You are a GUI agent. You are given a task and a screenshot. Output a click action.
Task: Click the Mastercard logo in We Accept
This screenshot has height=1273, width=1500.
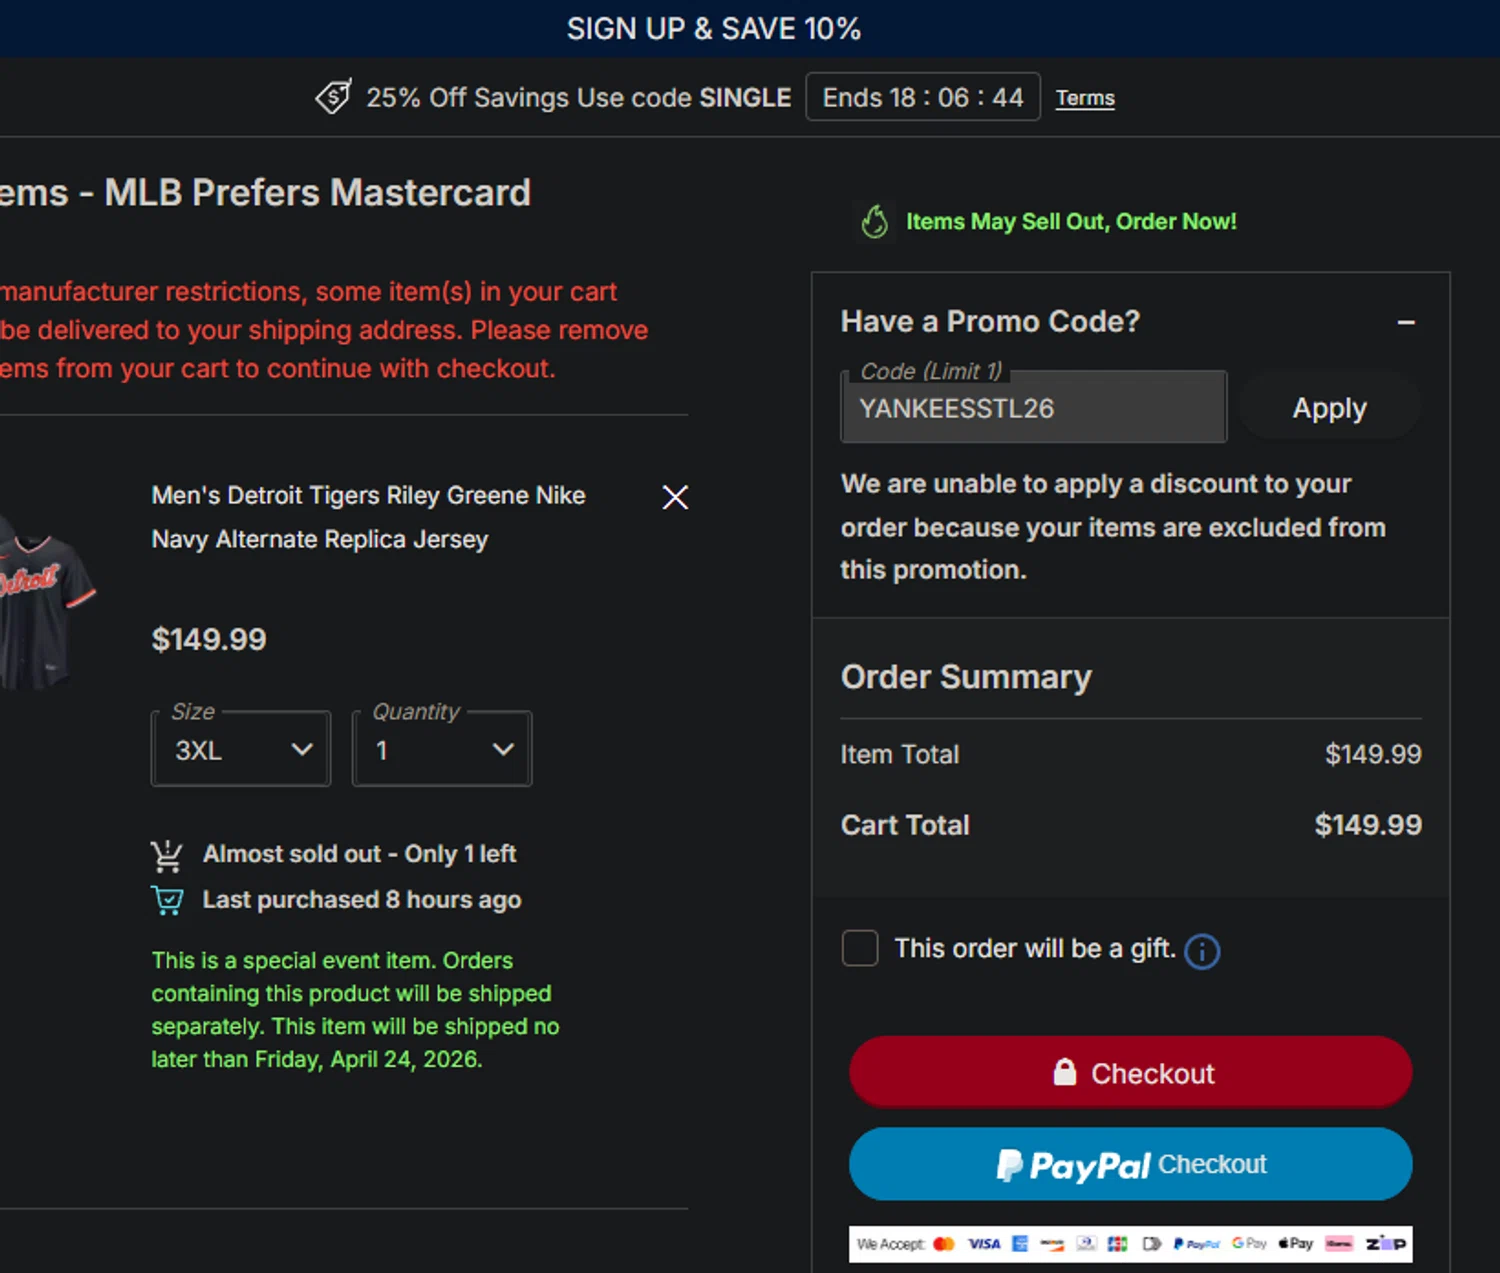point(944,1244)
